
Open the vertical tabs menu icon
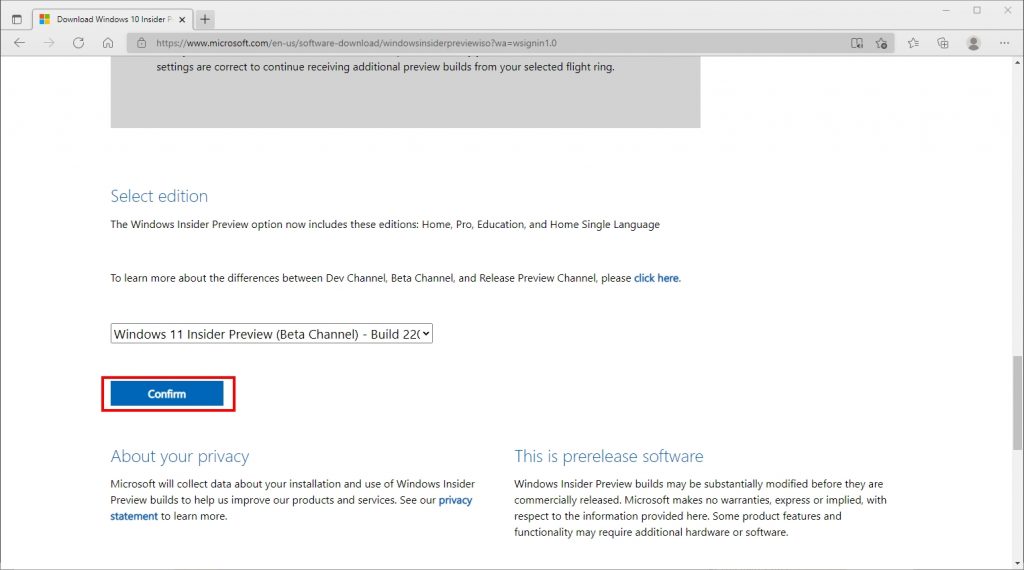(17, 19)
